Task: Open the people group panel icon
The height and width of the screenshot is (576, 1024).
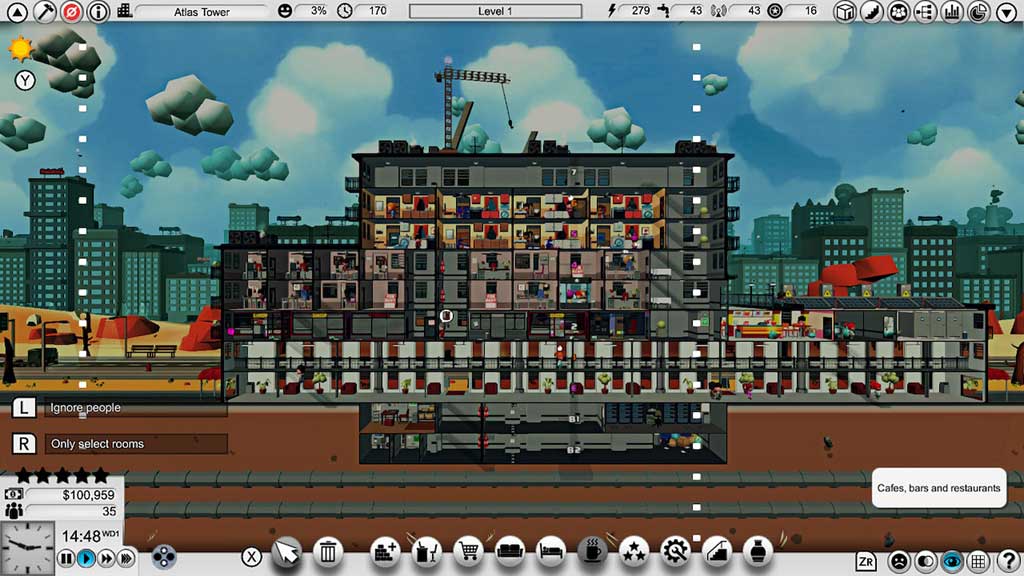Action: tap(899, 12)
